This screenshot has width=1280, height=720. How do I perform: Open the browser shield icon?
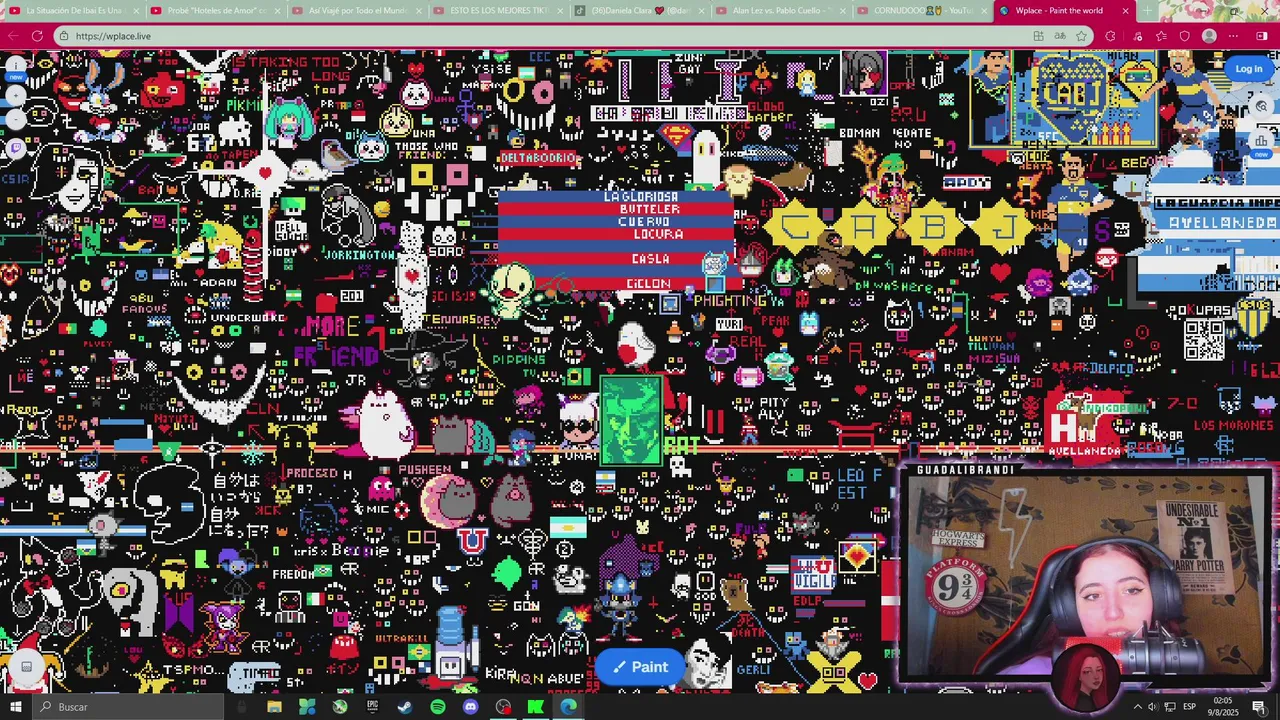click(1185, 36)
